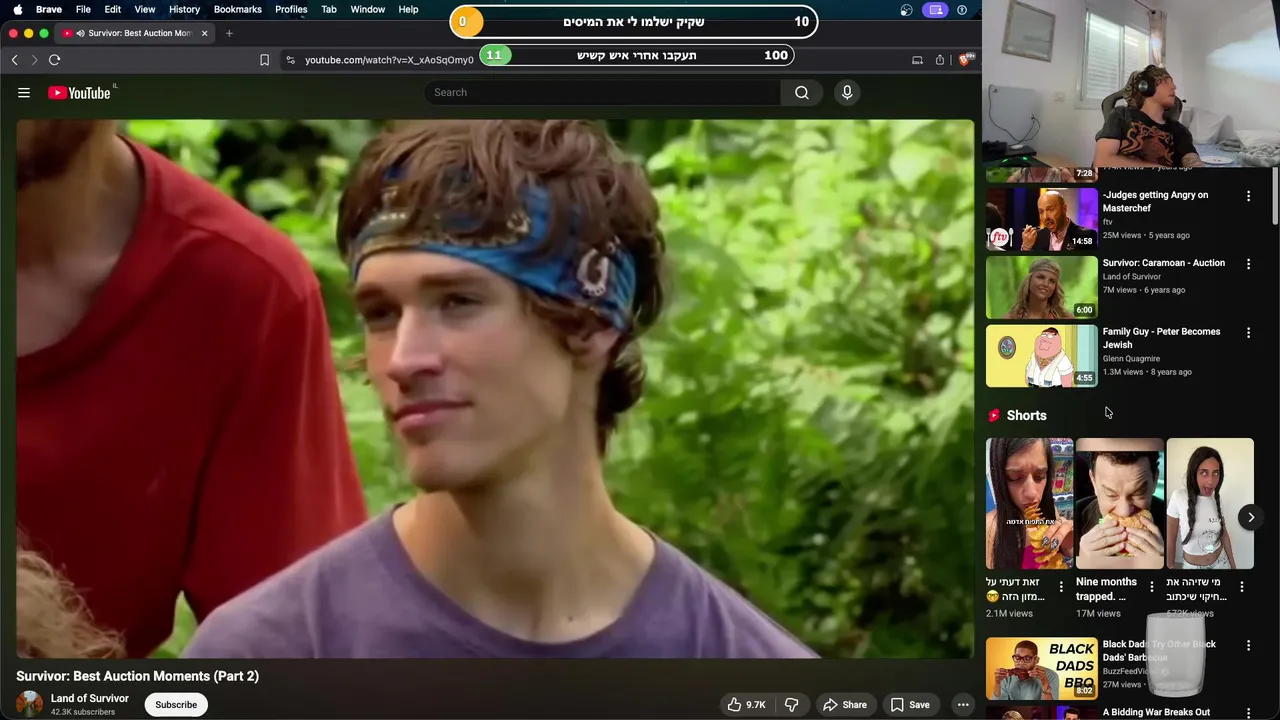The image size is (1280, 720).
Task: Go back with the browser back arrow
Action: pos(15,60)
